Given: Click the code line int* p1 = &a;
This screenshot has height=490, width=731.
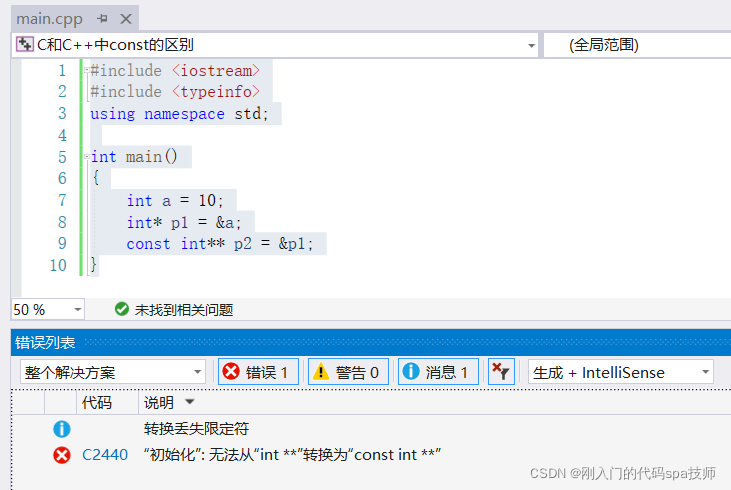Looking at the screenshot, I should click(x=184, y=222).
